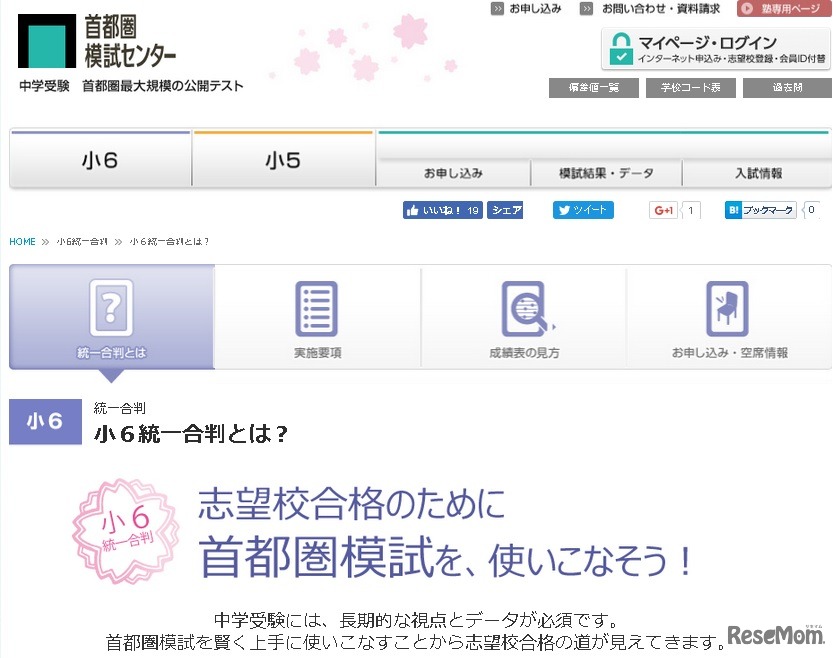Screen dimensions: 838x658
Task: Click the arrow icon beside お申し込み
Action: pos(497,9)
